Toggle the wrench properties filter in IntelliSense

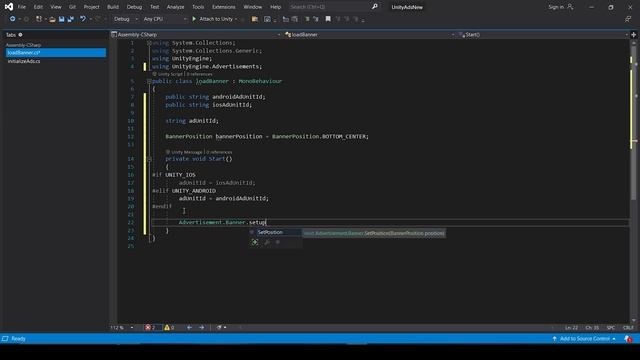267,242
